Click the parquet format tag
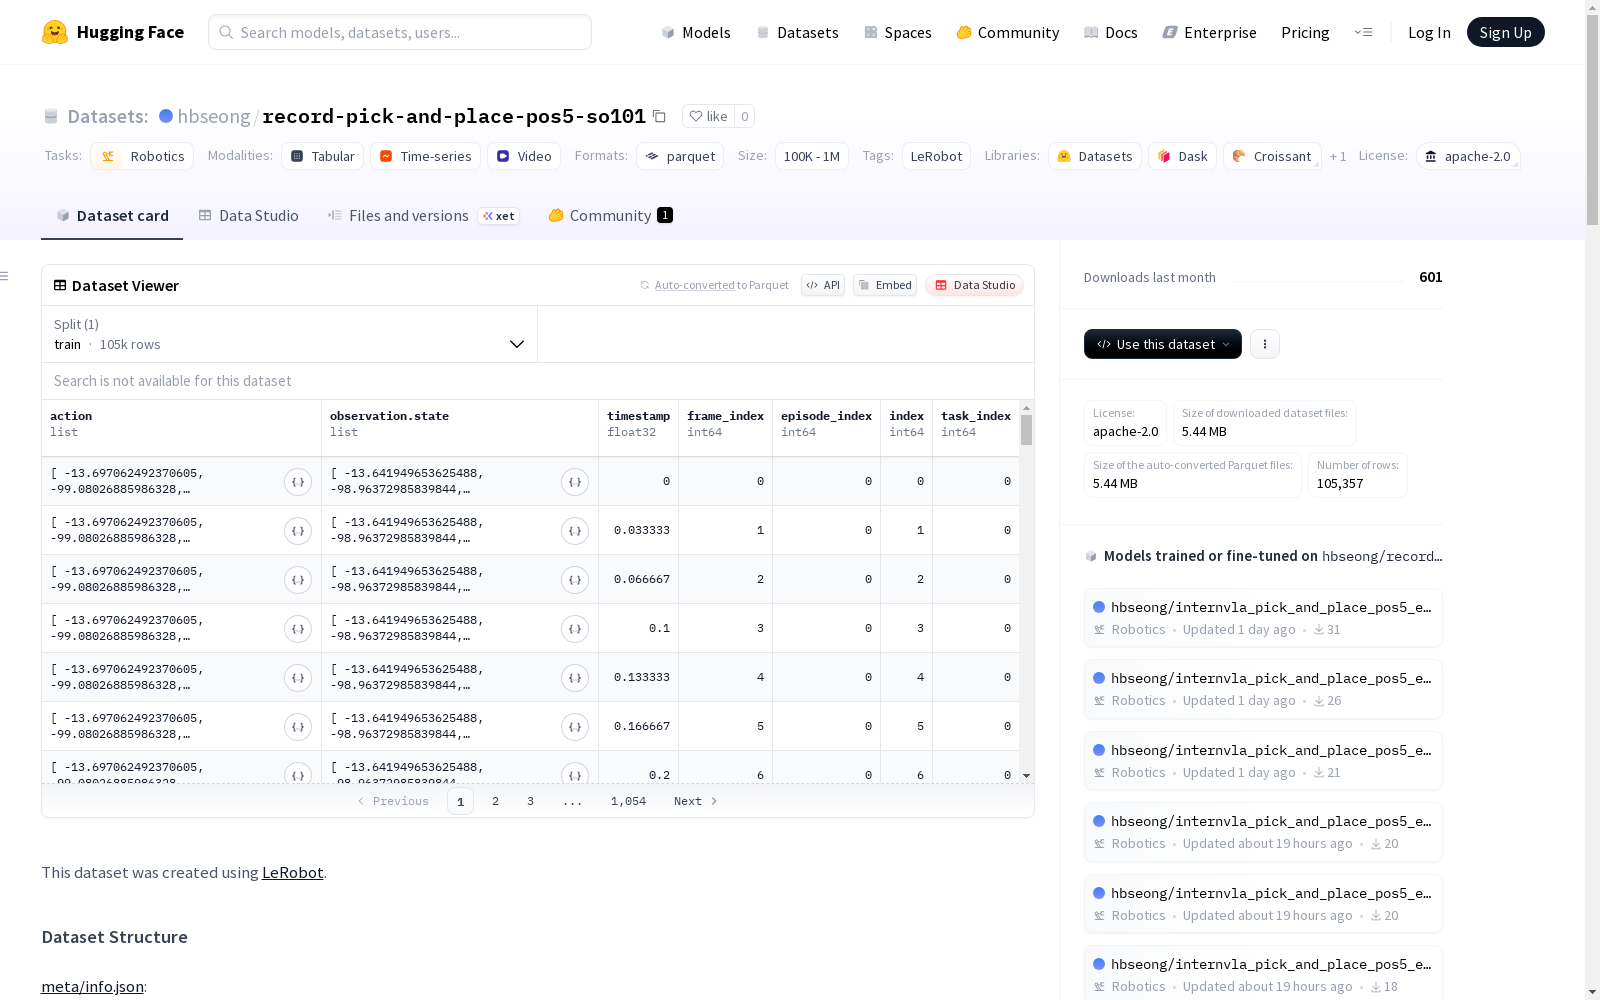Image resolution: width=1600 pixels, height=1000 pixels. click(x=680, y=156)
